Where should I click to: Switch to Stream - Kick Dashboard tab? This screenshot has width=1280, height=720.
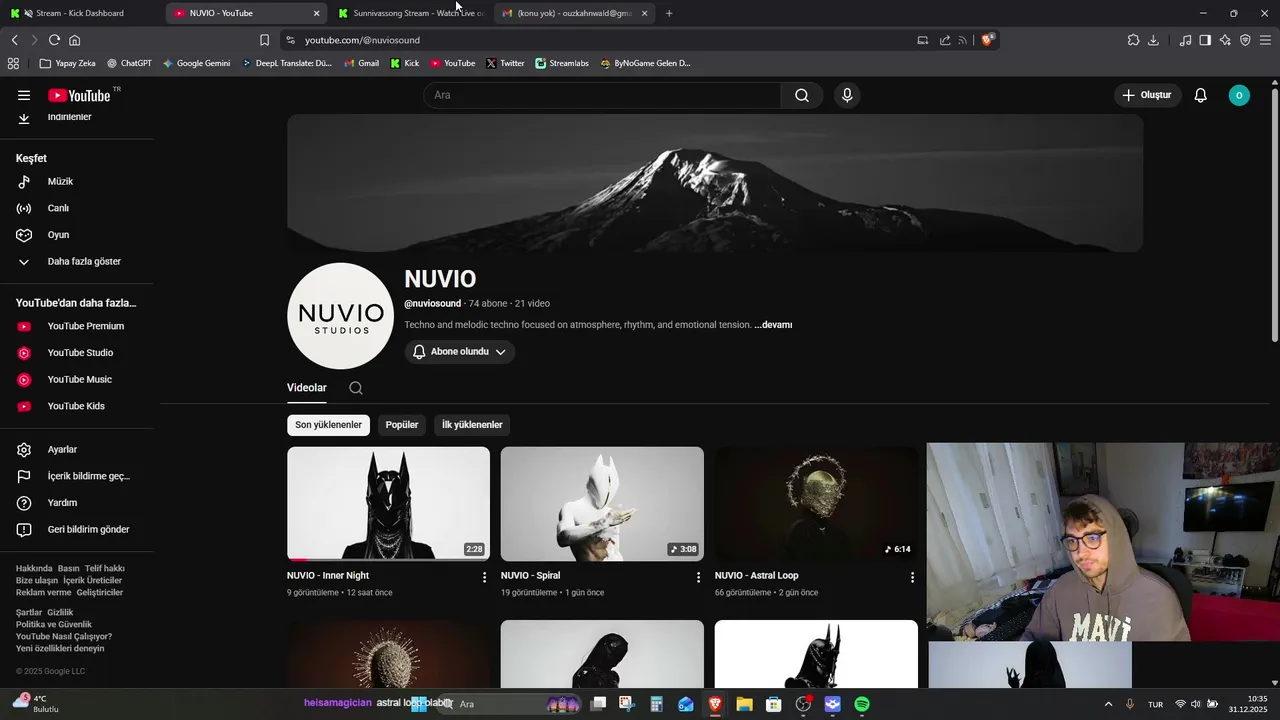click(x=80, y=13)
